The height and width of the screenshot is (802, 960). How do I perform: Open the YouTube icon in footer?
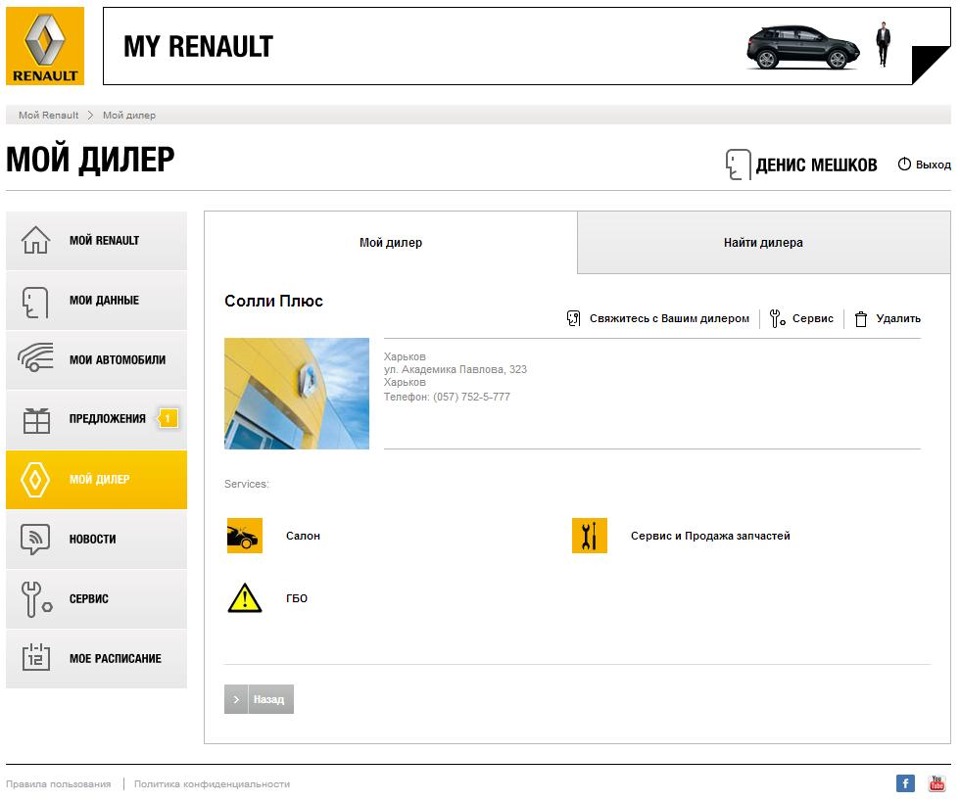pos(937,783)
